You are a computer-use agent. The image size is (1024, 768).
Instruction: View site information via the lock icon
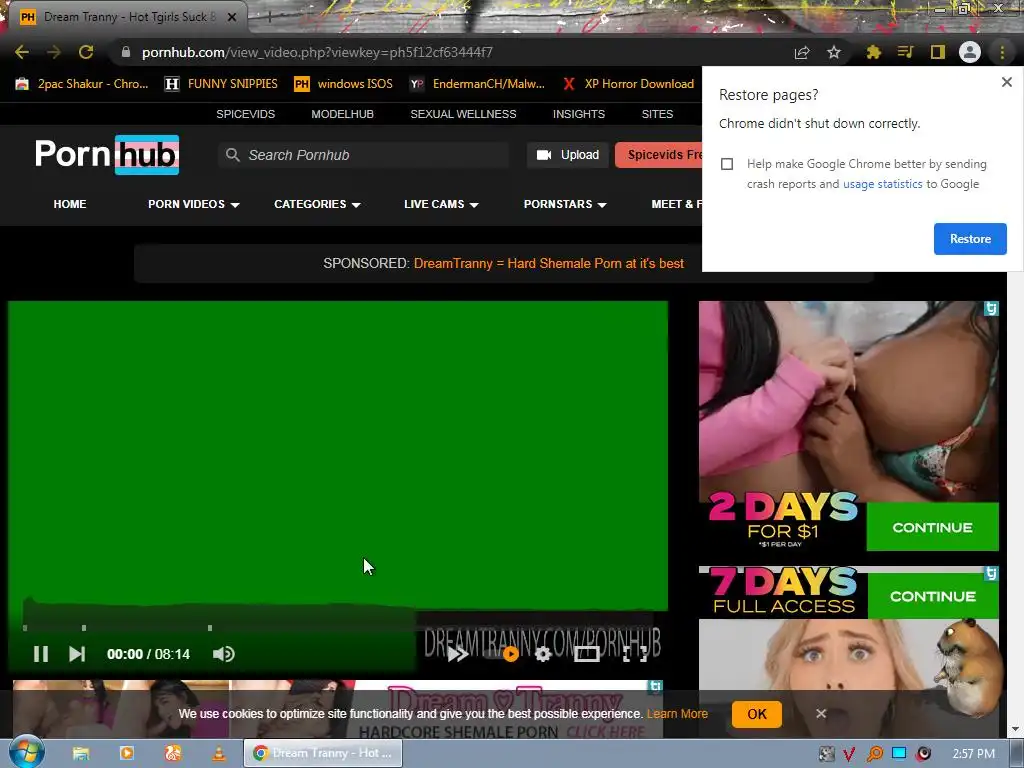(126, 52)
